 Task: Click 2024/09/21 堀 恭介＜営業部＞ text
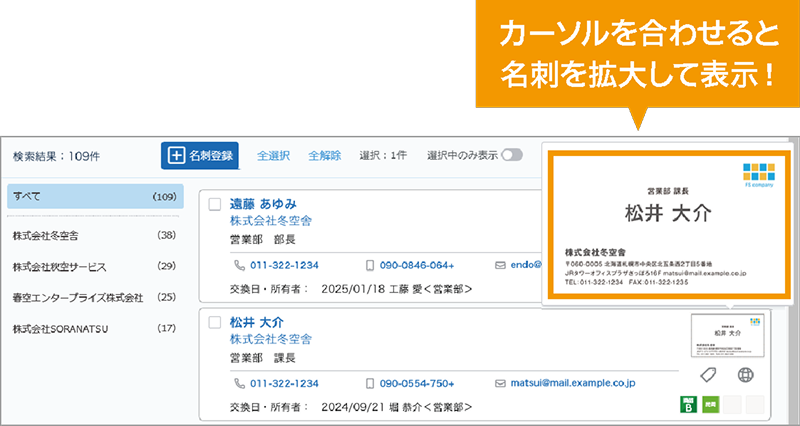tap(396, 407)
